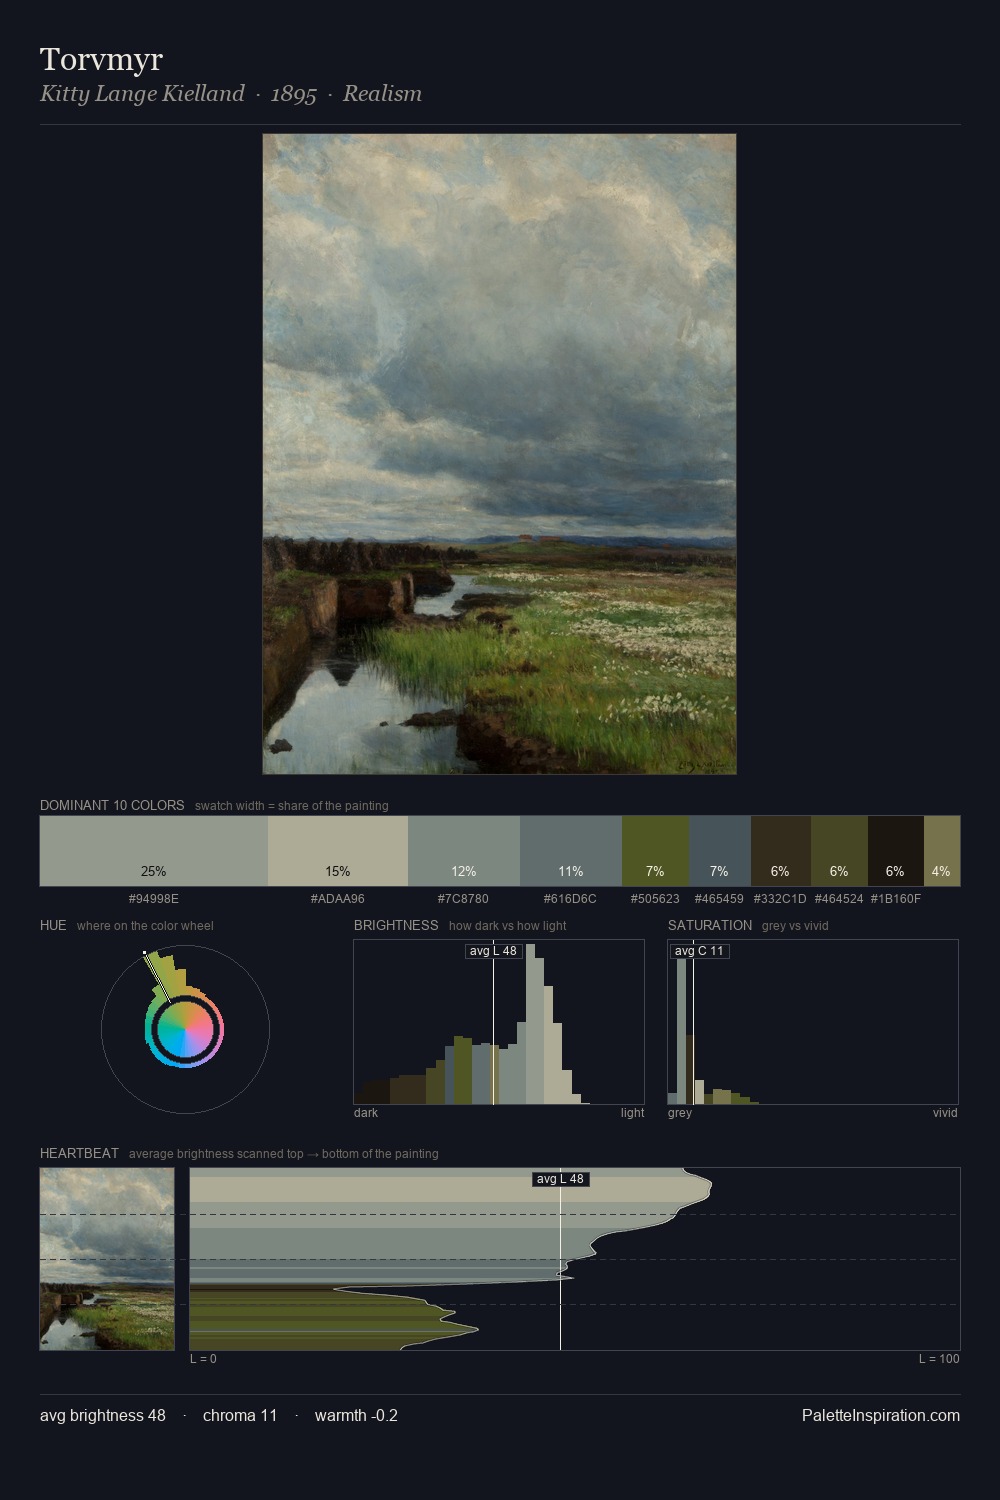
Task: Click the '#464524' hex label
Action: [x=839, y=899]
